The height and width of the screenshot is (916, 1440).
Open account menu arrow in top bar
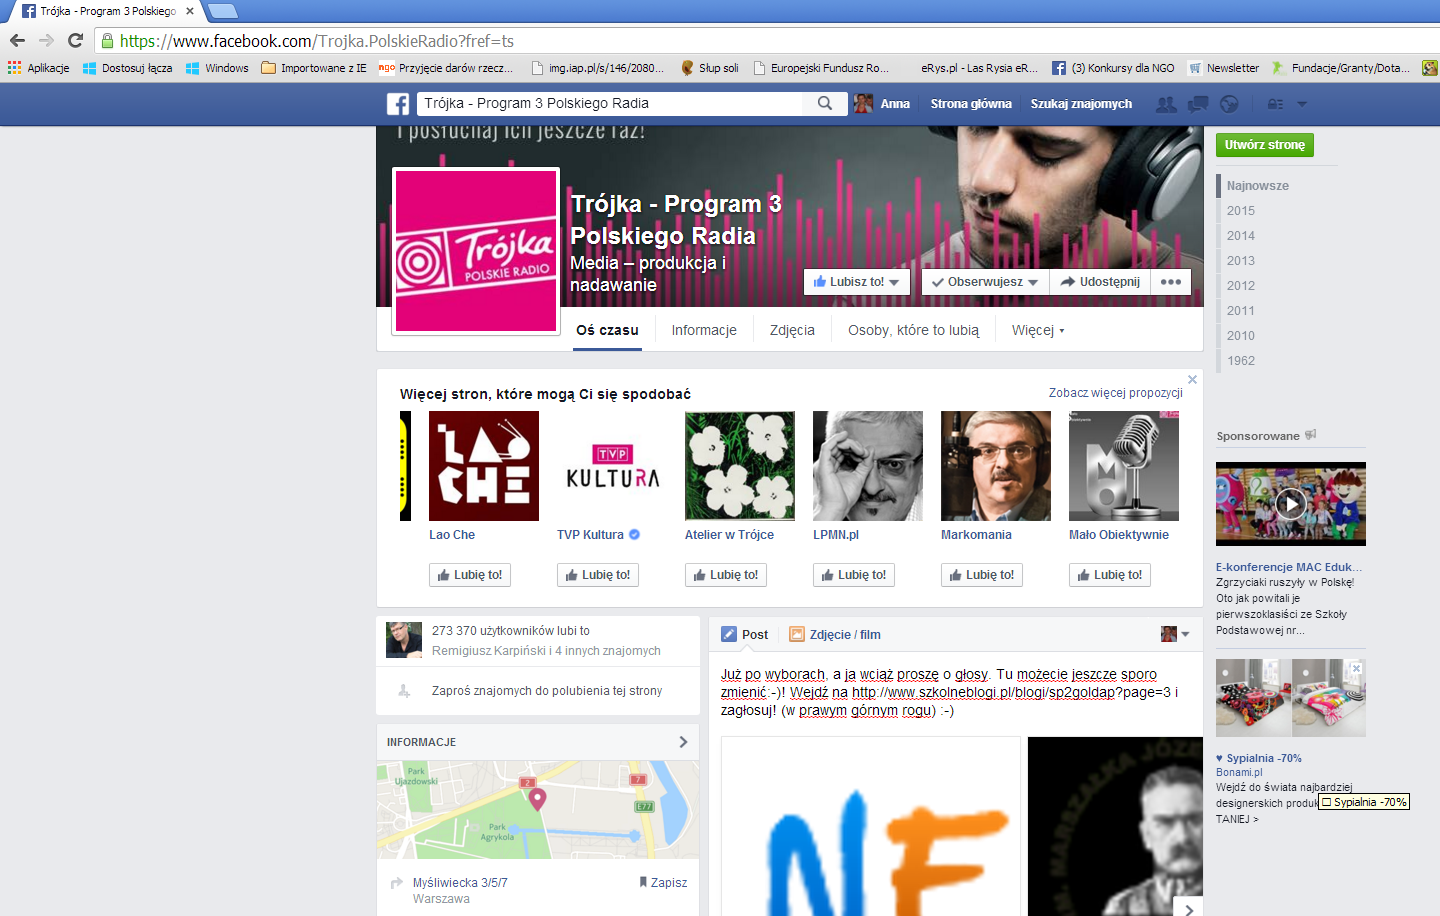tap(1302, 104)
